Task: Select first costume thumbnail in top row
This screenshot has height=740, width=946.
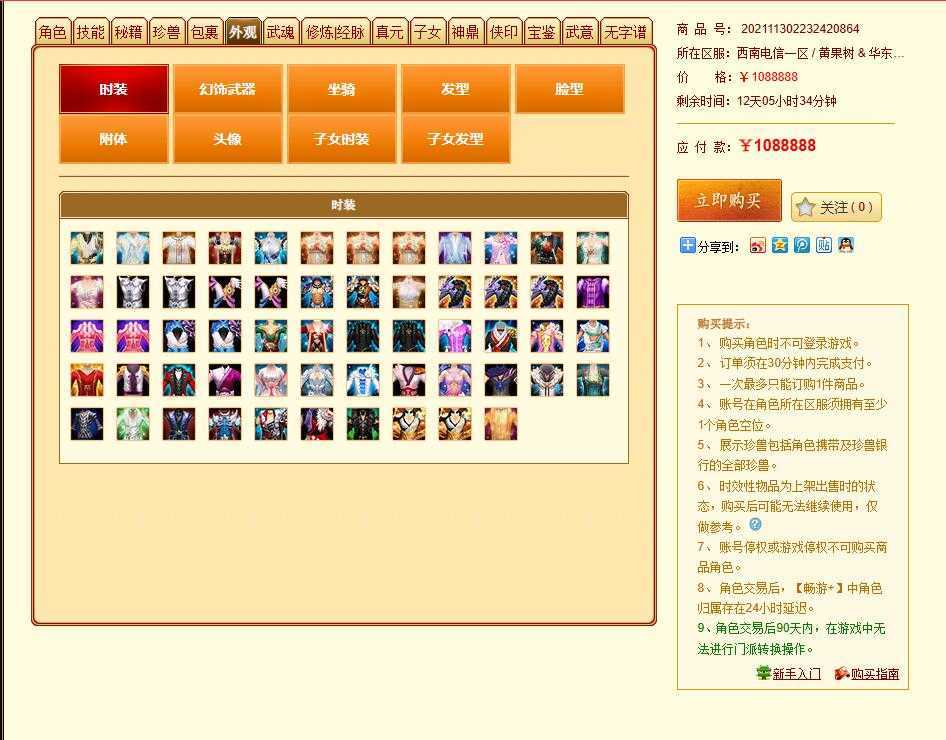Action: tap(87, 248)
